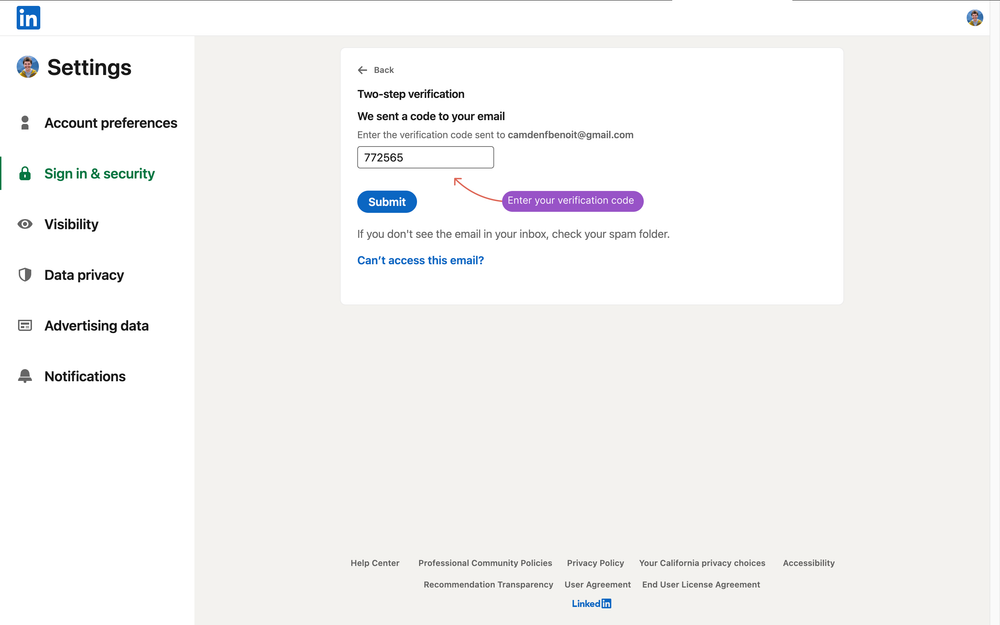Screen dimensions: 1000x625
Task: Open the User Agreement
Action: click(x=597, y=584)
